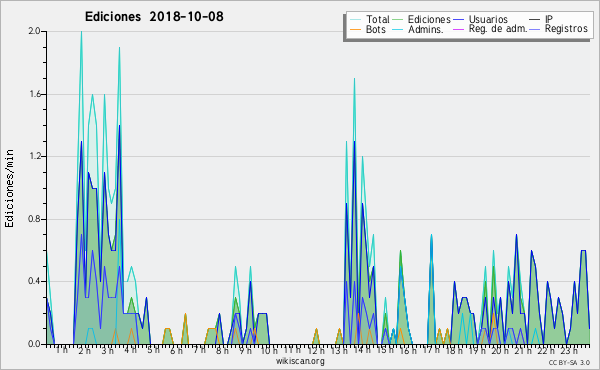Click the '19 h' x-axis label
Screen dimensions: 600x370
coord(477,351)
